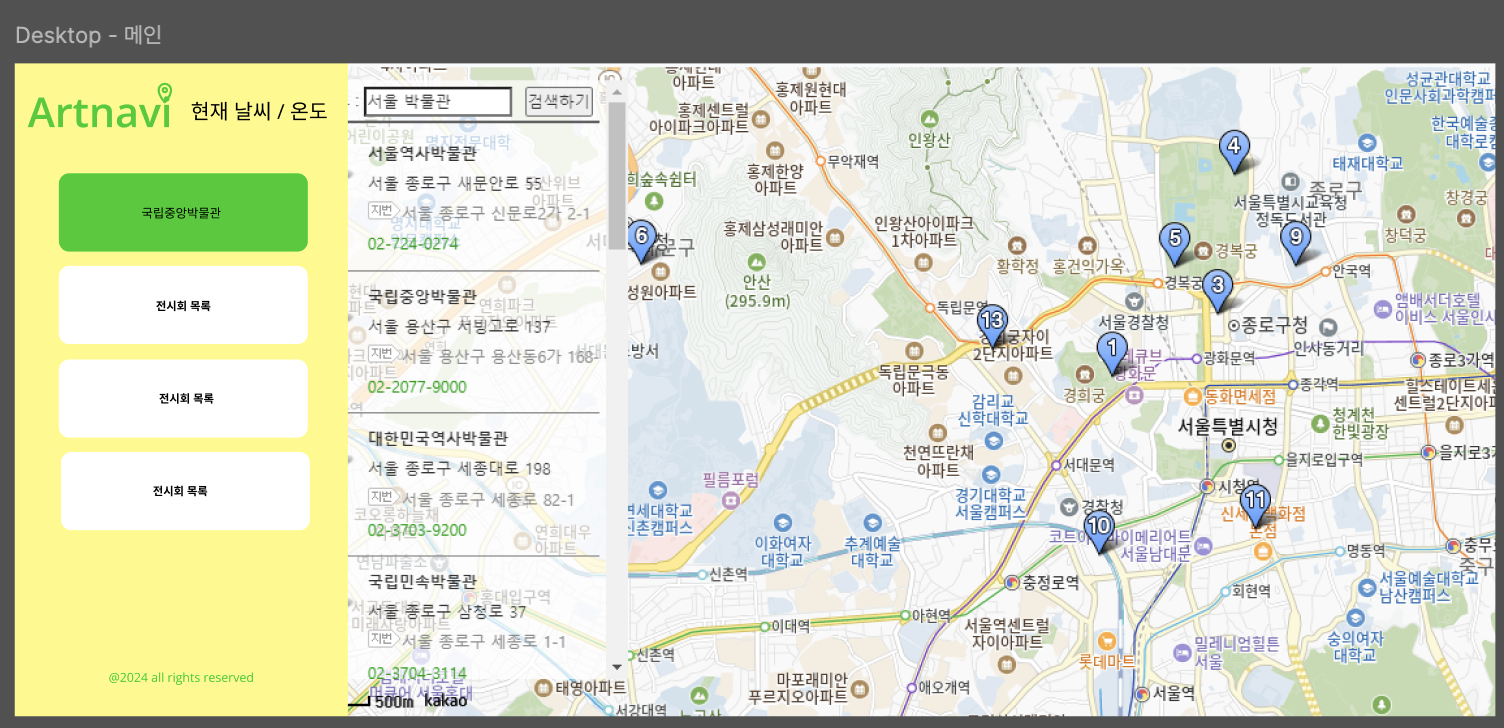The image size is (1504, 728).
Task: Click the 검색하기 search button
Action: click(558, 101)
